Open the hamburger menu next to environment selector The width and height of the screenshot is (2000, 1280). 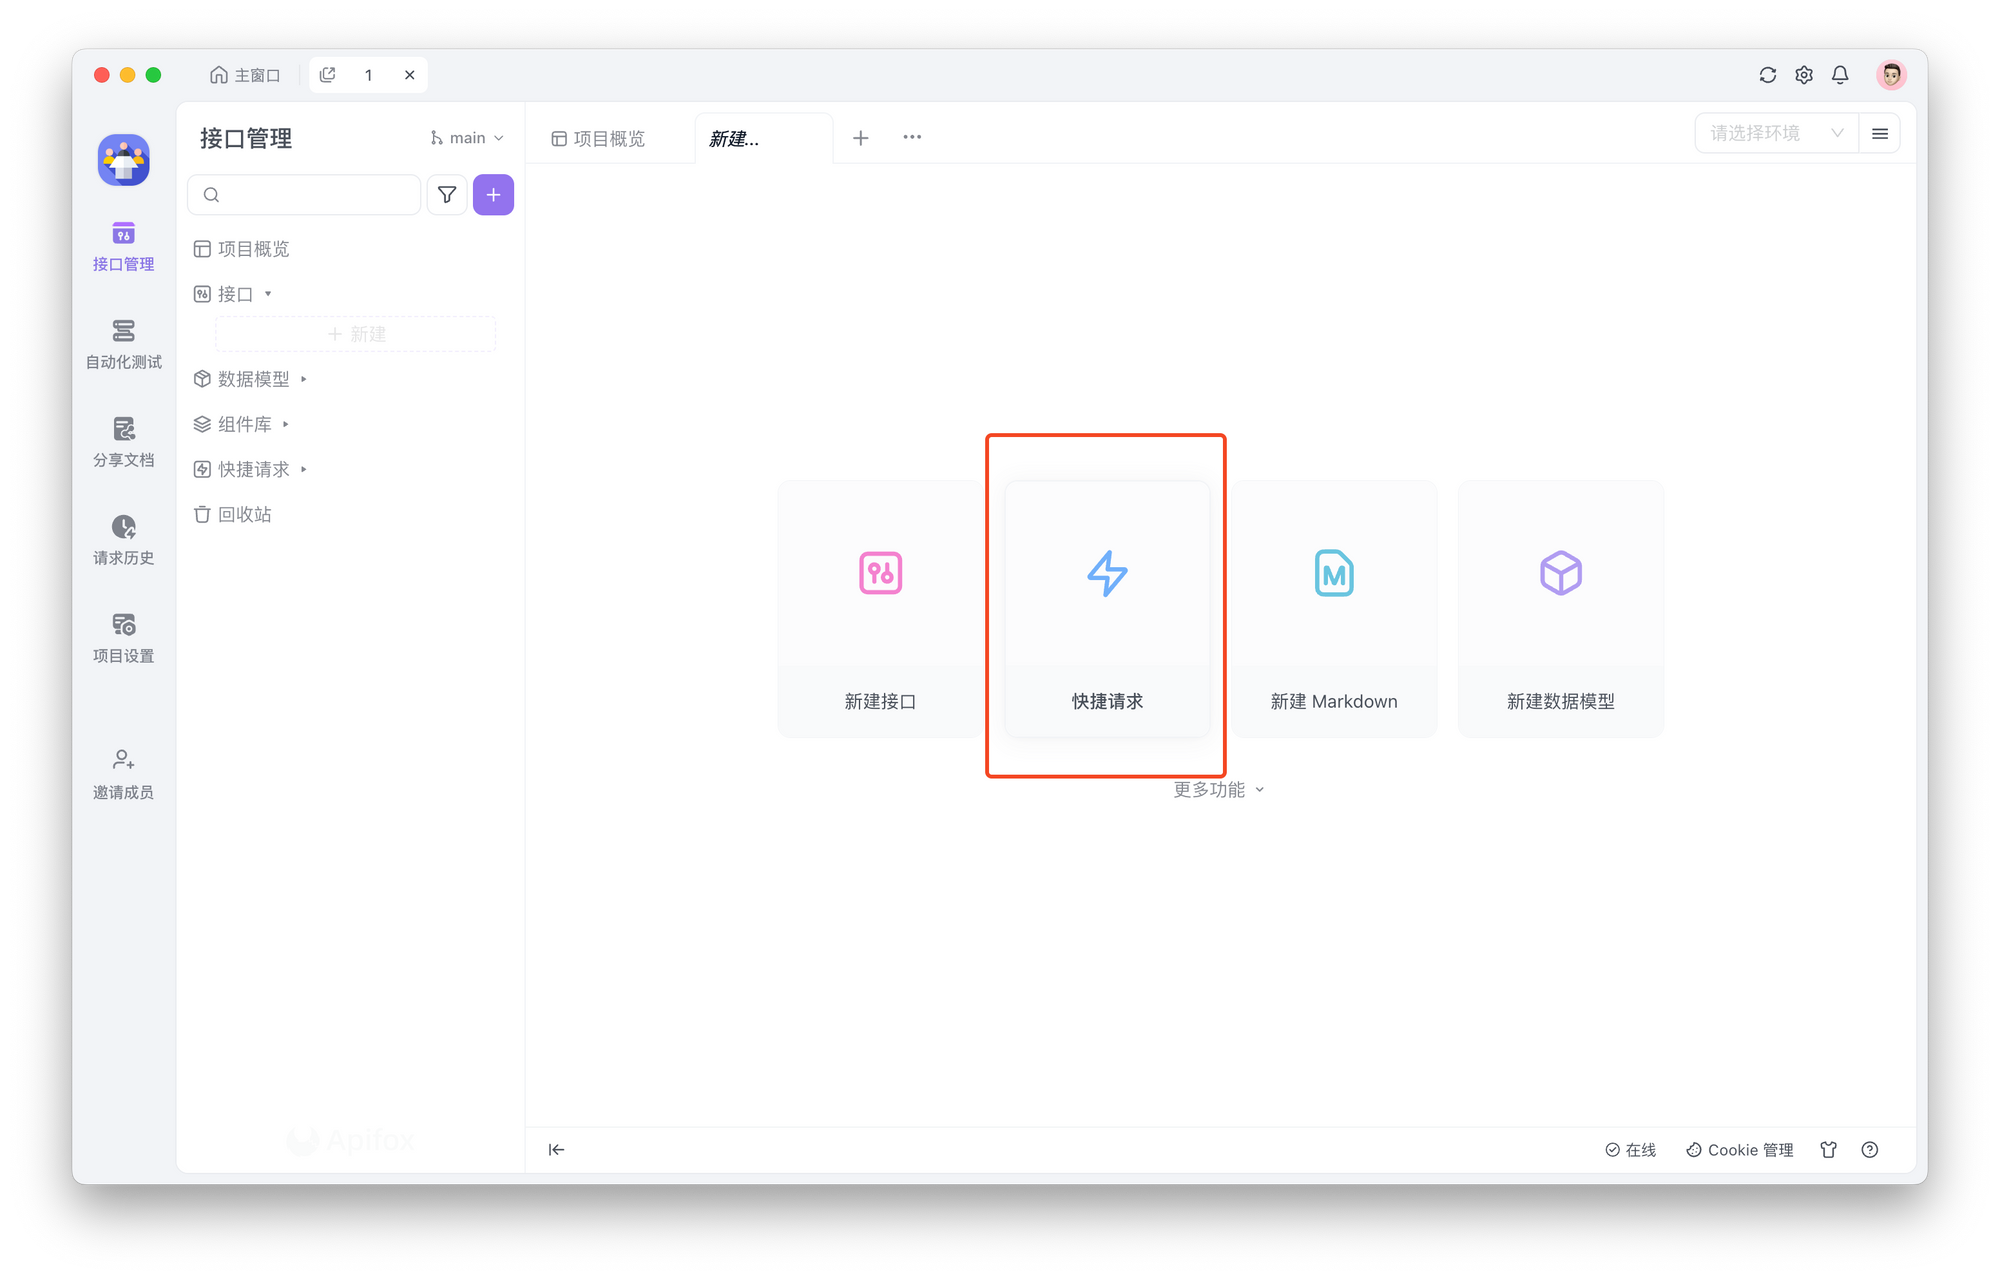1880,133
